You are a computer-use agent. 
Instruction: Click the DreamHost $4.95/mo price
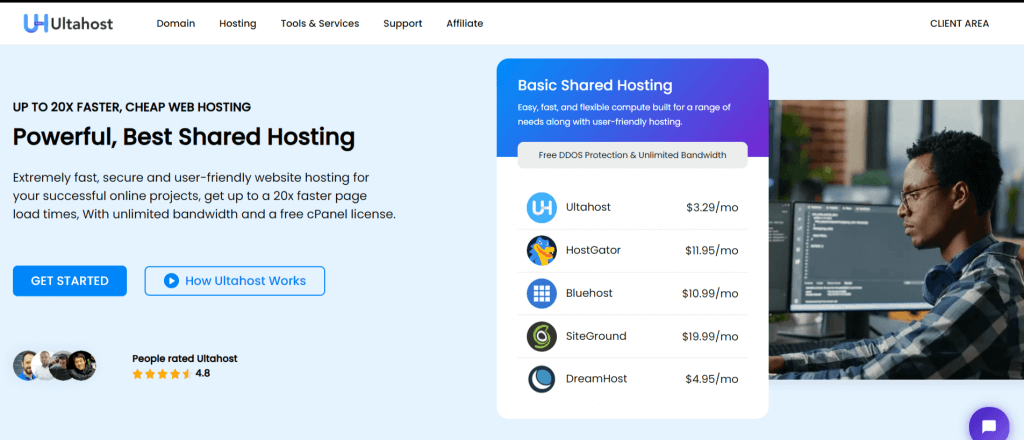point(712,379)
